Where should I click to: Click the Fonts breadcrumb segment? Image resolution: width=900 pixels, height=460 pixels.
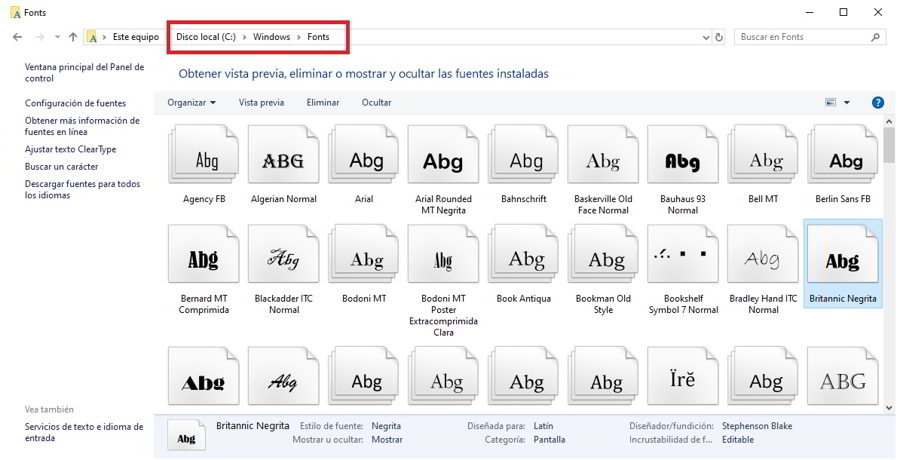[x=318, y=37]
